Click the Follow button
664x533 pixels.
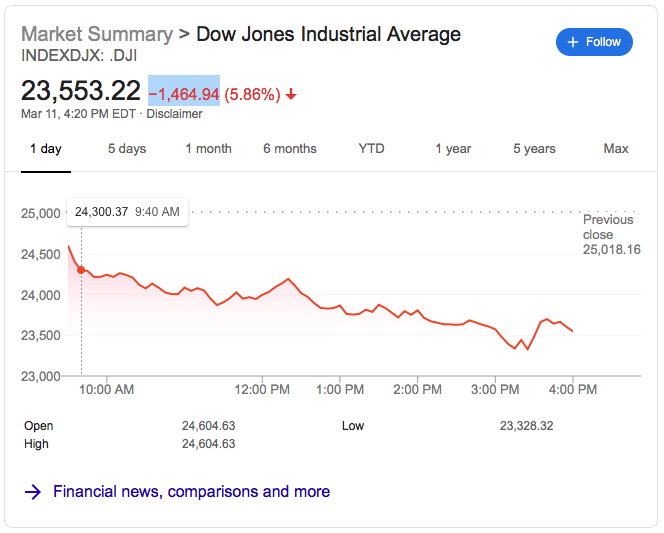(x=594, y=42)
